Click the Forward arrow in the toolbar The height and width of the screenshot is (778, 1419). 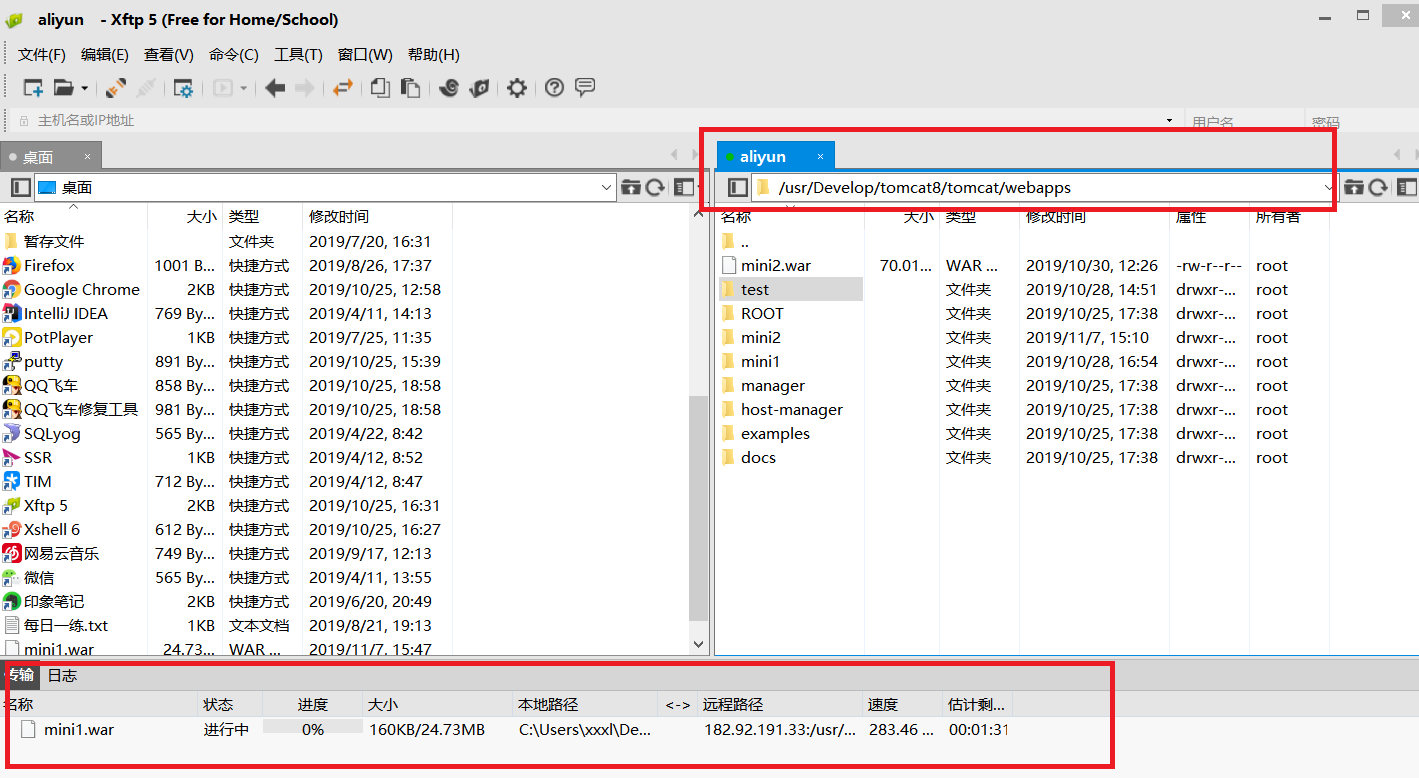click(x=305, y=88)
